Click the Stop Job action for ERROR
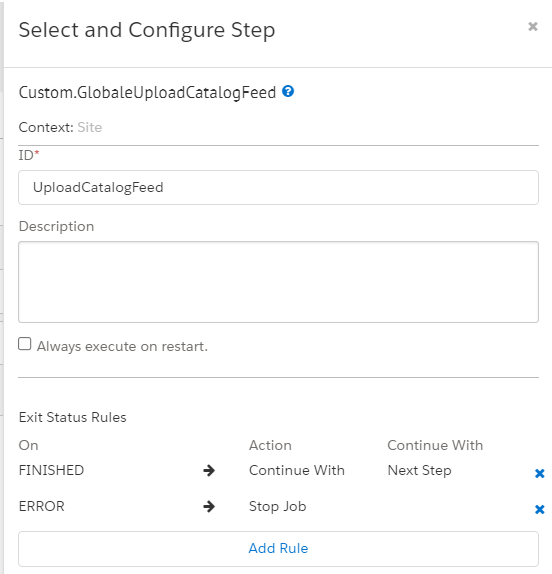The image size is (552, 574). 277,507
